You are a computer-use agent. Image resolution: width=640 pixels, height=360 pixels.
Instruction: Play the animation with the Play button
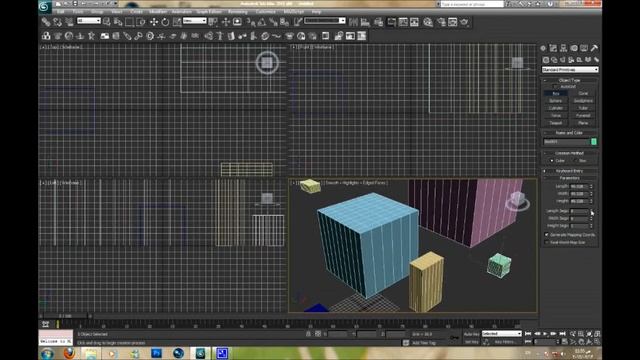point(545,334)
